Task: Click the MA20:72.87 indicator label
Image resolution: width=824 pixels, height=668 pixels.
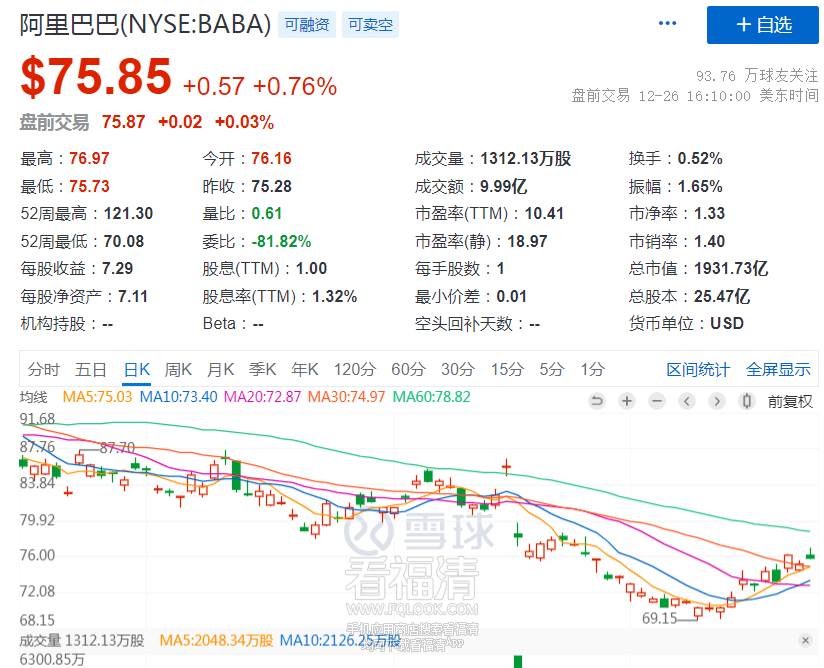Action: tap(263, 397)
